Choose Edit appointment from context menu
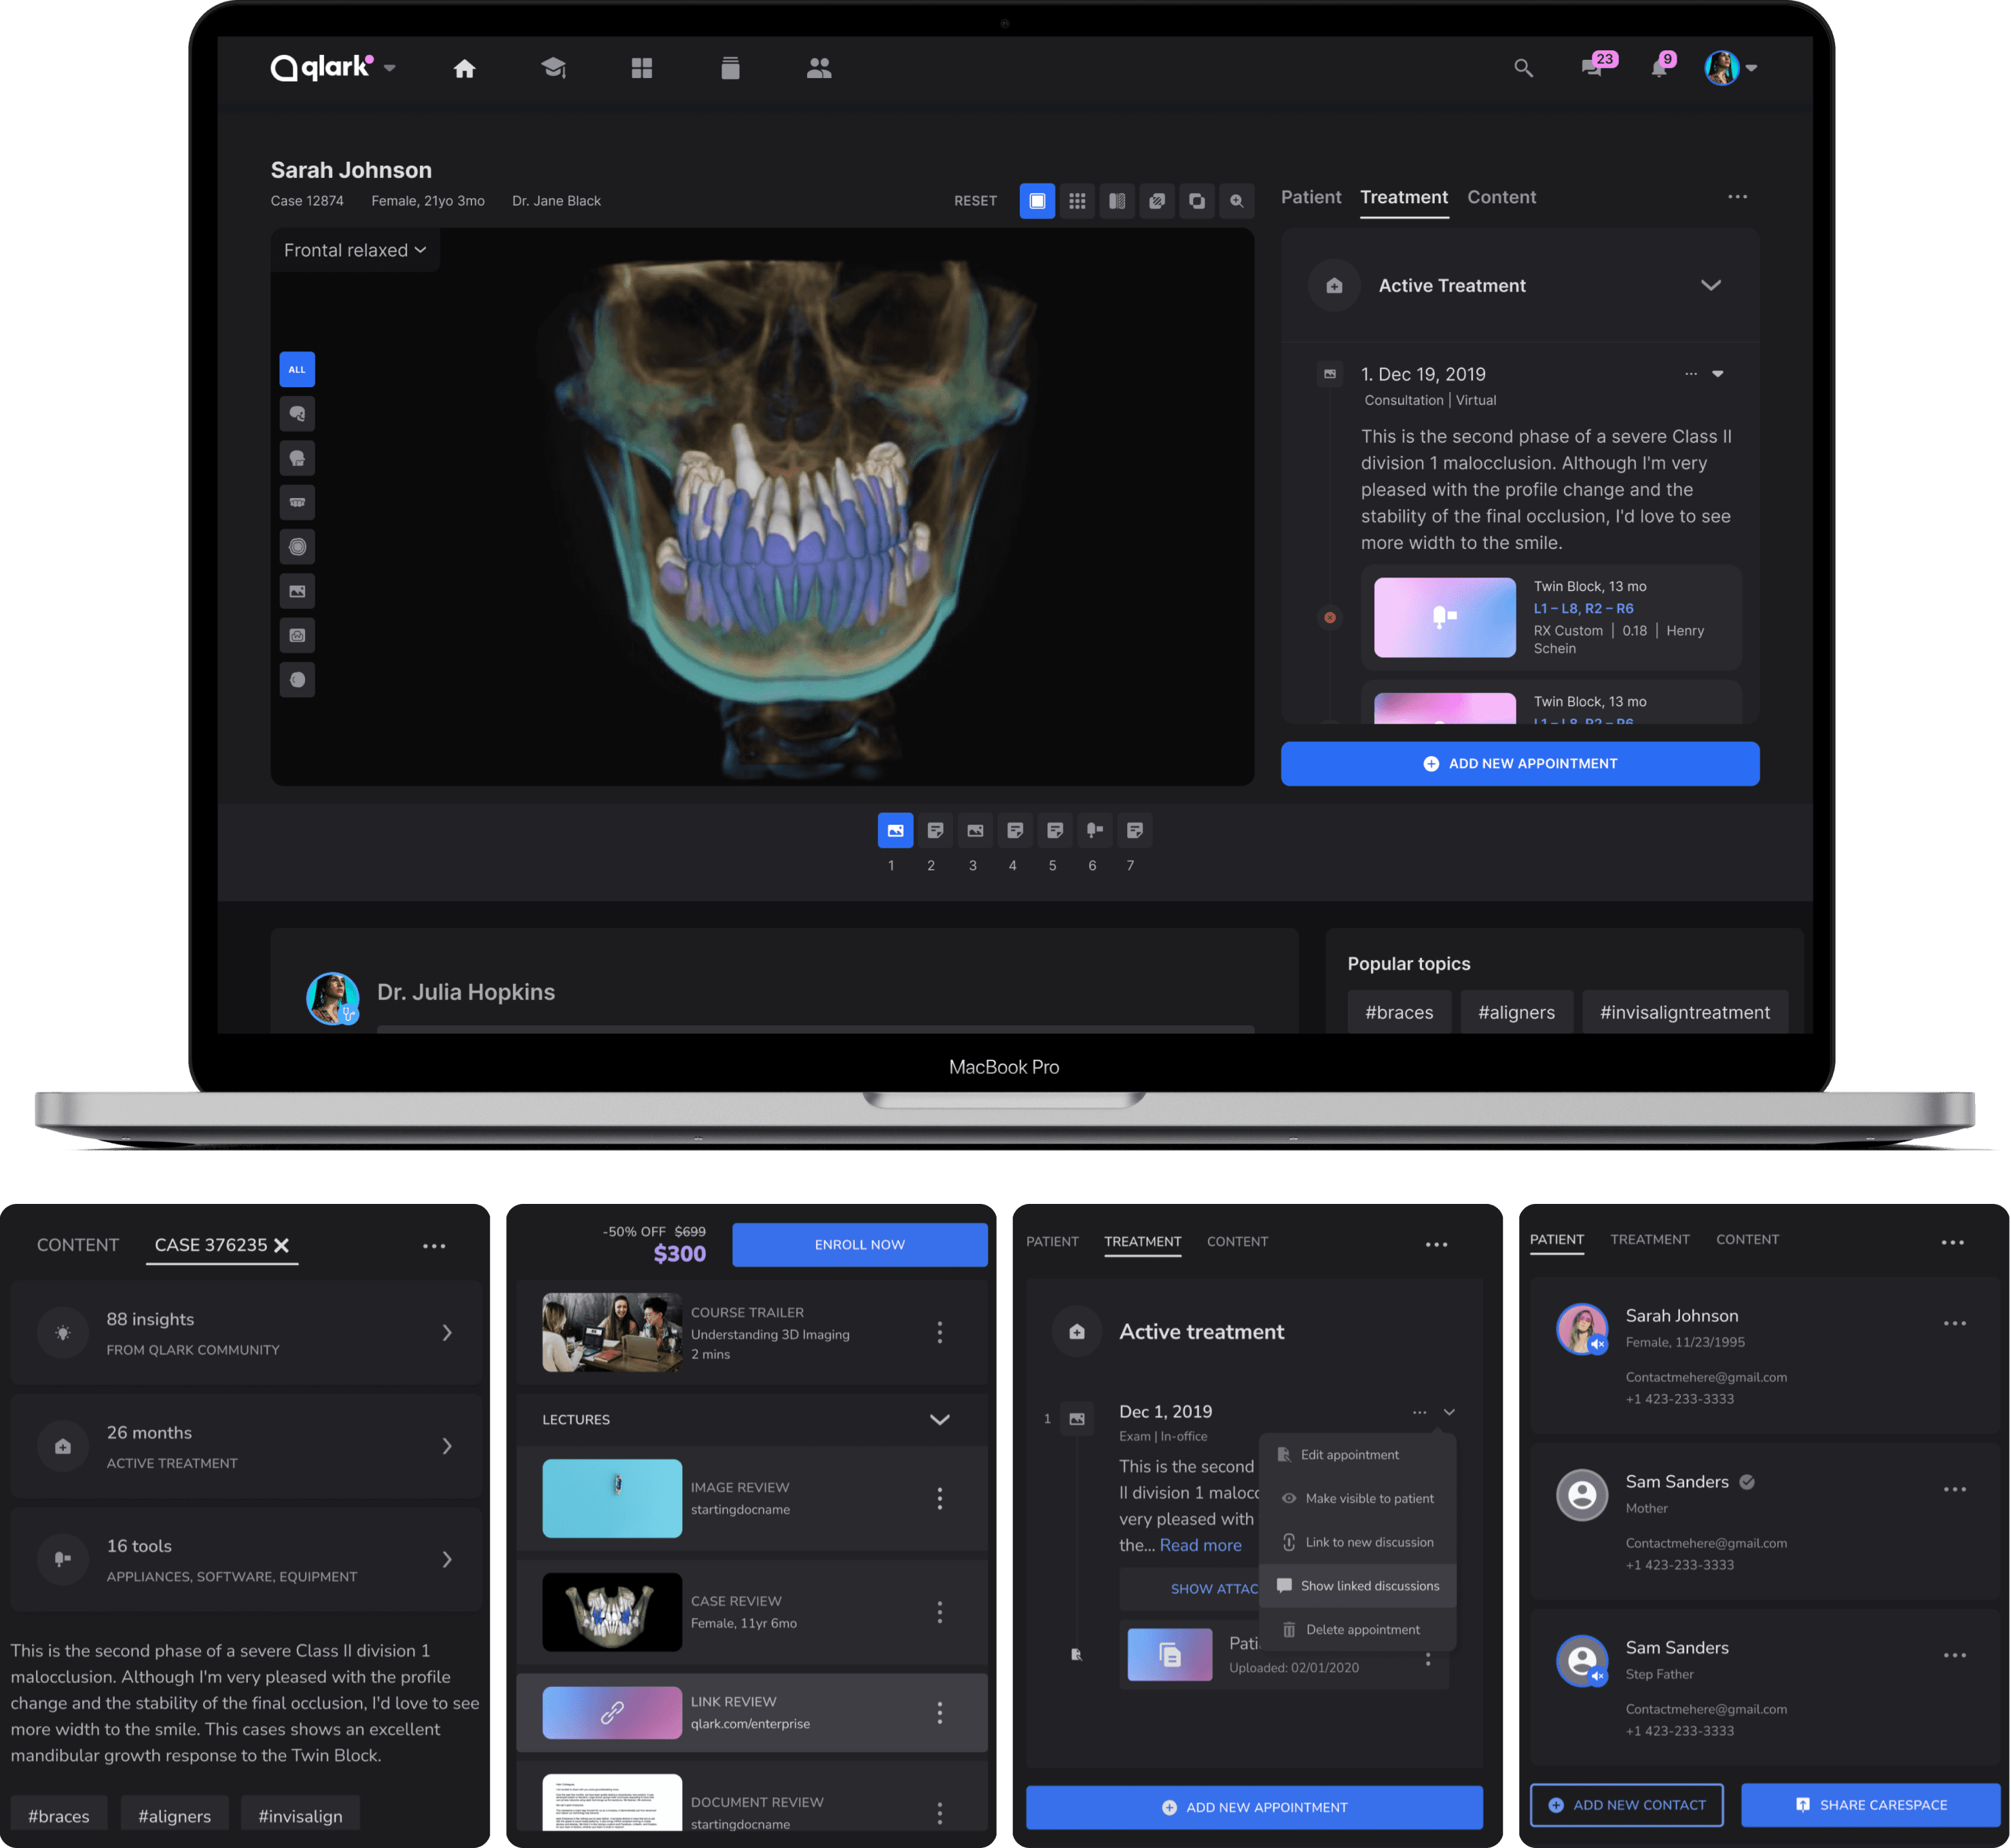The image size is (2011, 1848). pos(1357,1455)
